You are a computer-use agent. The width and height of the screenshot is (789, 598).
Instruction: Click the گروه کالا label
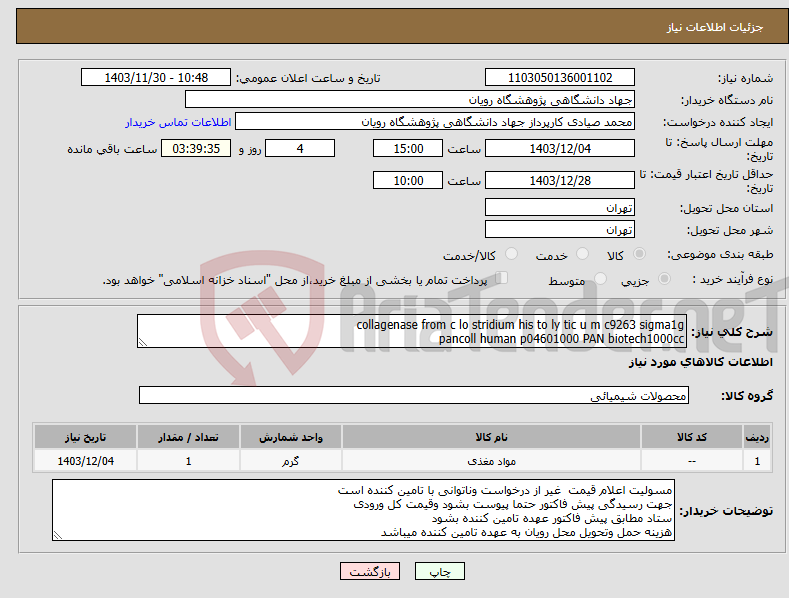point(747,396)
